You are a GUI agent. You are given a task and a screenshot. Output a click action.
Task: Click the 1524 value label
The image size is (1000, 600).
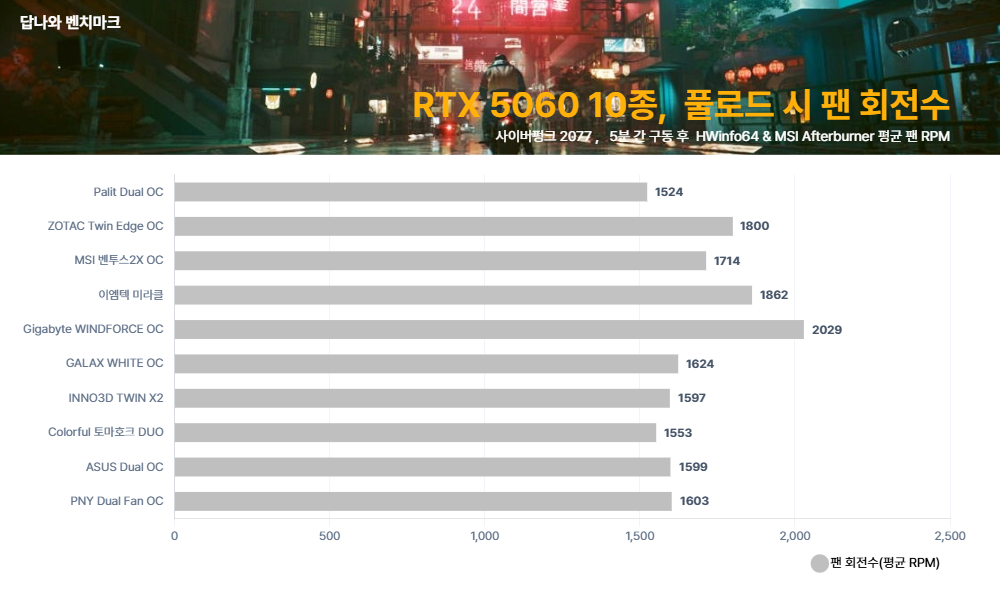click(x=669, y=192)
